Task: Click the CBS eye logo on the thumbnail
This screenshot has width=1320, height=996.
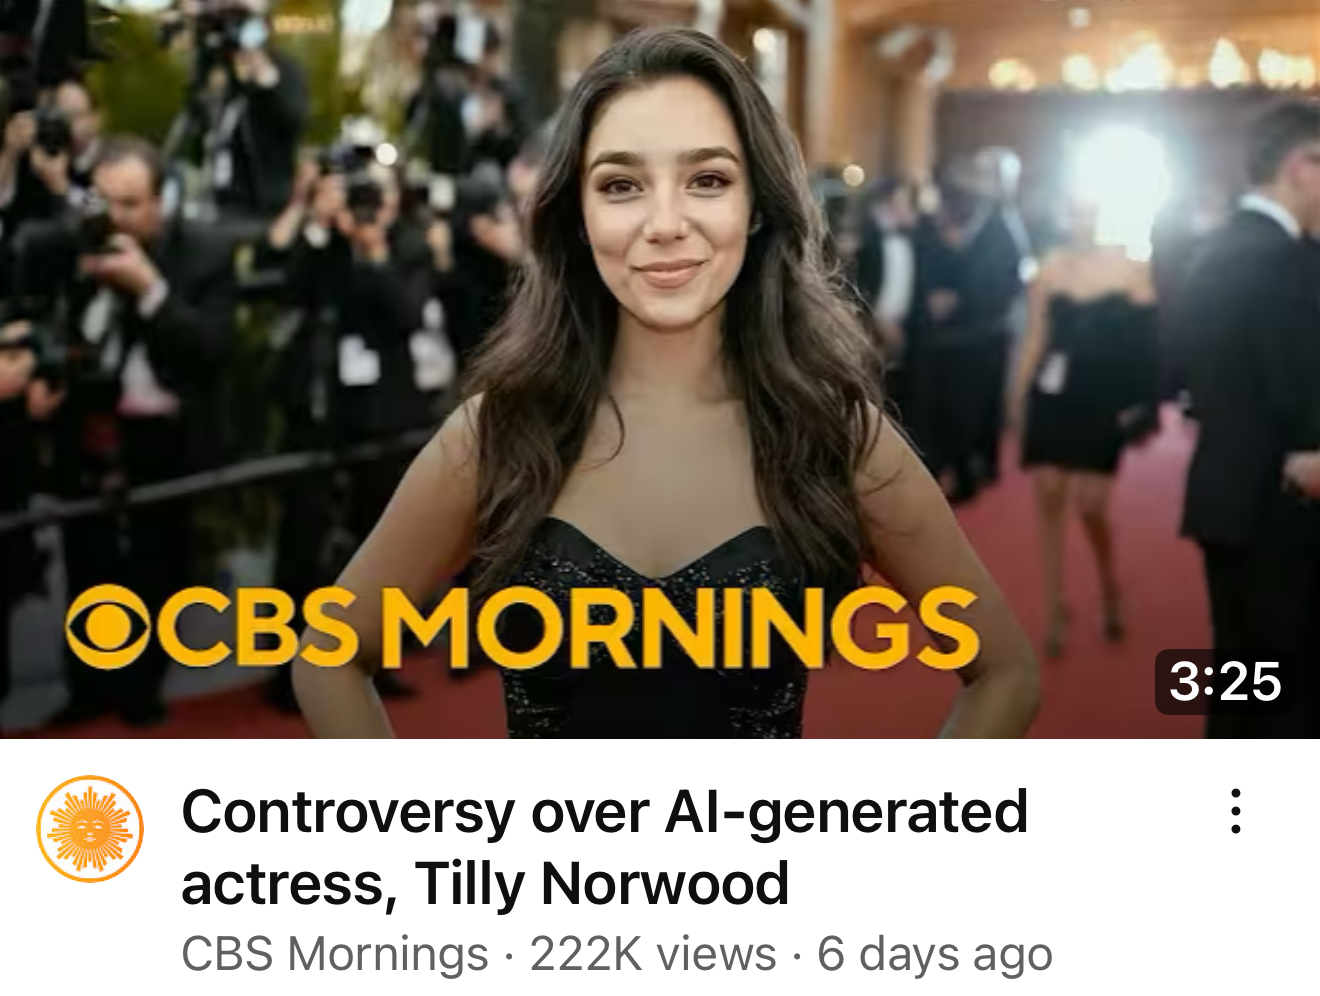Action: [108, 626]
